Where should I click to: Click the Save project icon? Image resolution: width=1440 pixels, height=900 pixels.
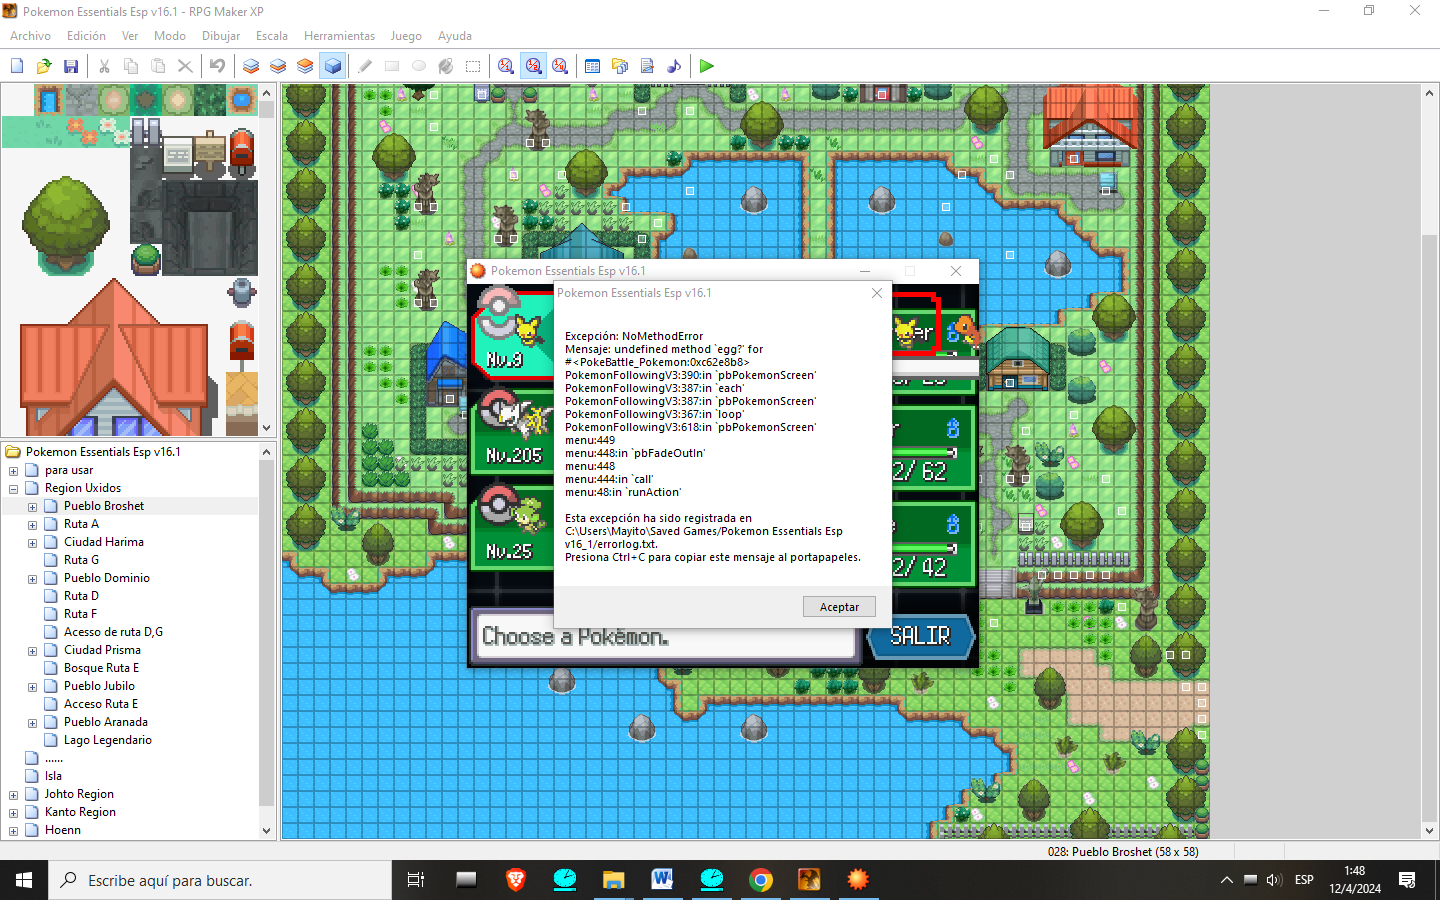pos(71,66)
